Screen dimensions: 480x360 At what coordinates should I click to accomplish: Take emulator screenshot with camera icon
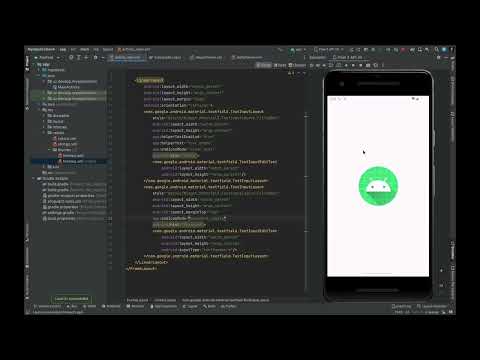368,65
